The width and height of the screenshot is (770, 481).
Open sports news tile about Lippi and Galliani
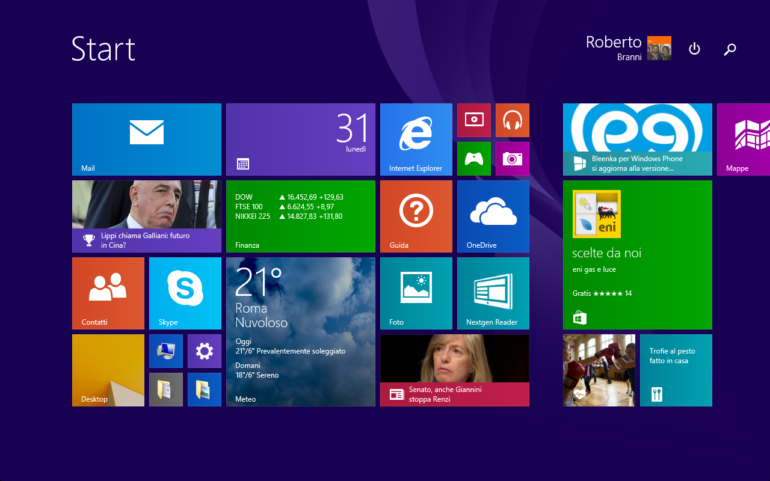point(146,216)
